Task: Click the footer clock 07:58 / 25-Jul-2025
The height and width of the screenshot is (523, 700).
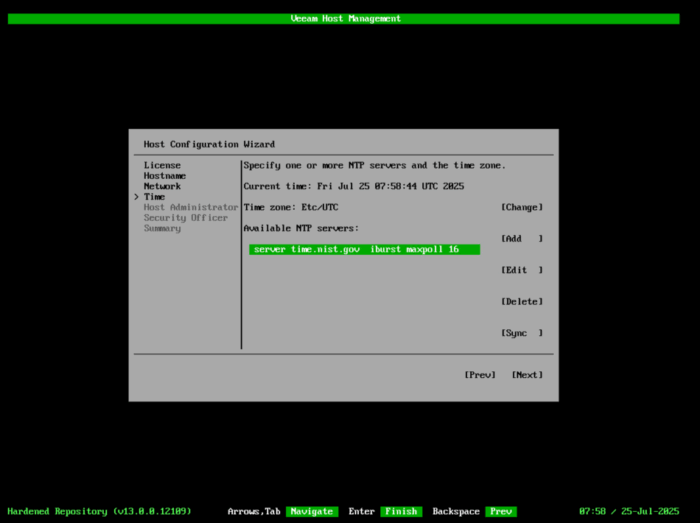Action: pos(629,511)
